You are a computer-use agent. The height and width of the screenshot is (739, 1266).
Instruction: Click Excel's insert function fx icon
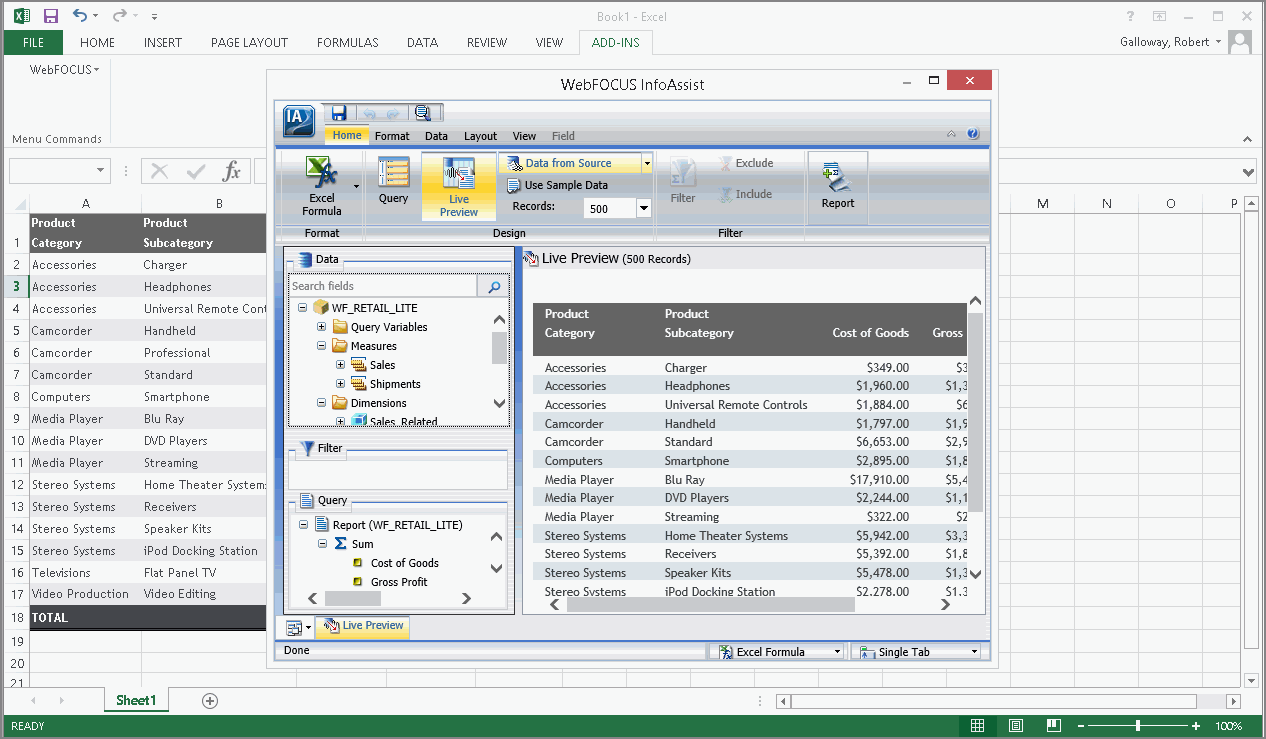232,171
